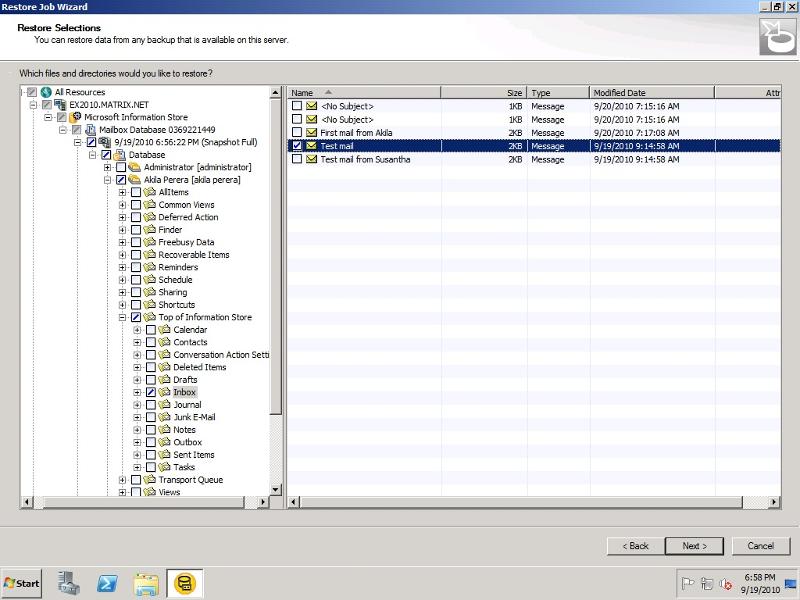Switch to Backup Exec taskbar icon

[185, 583]
